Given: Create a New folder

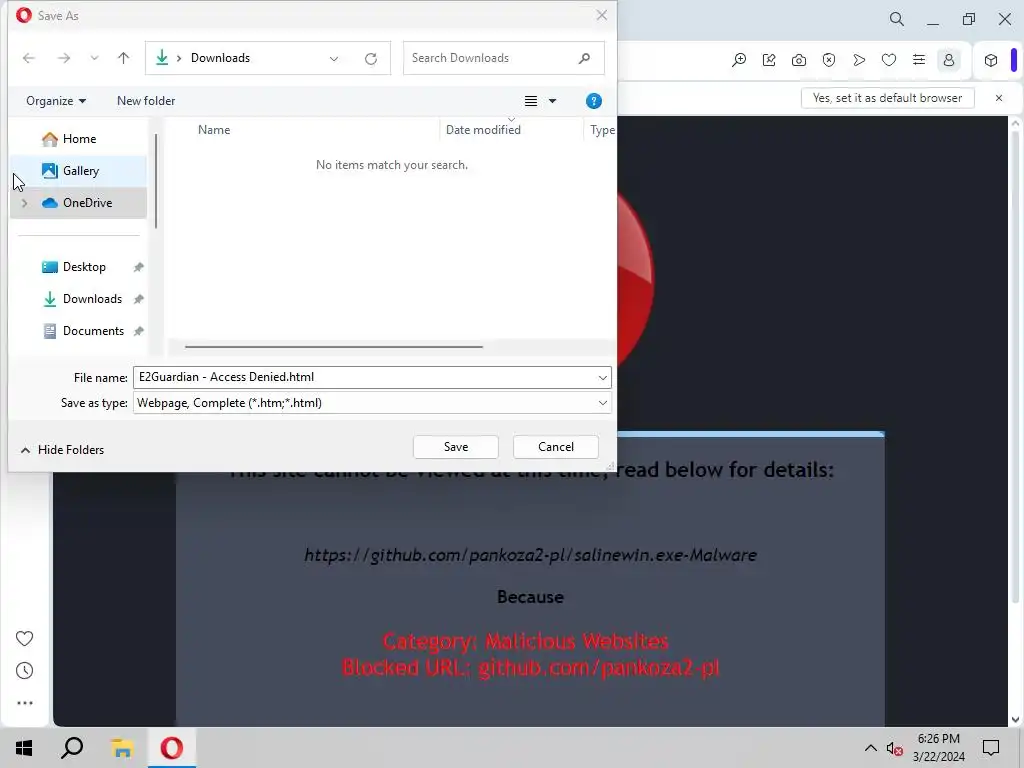Looking at the screenshot, I should point(146,101).
